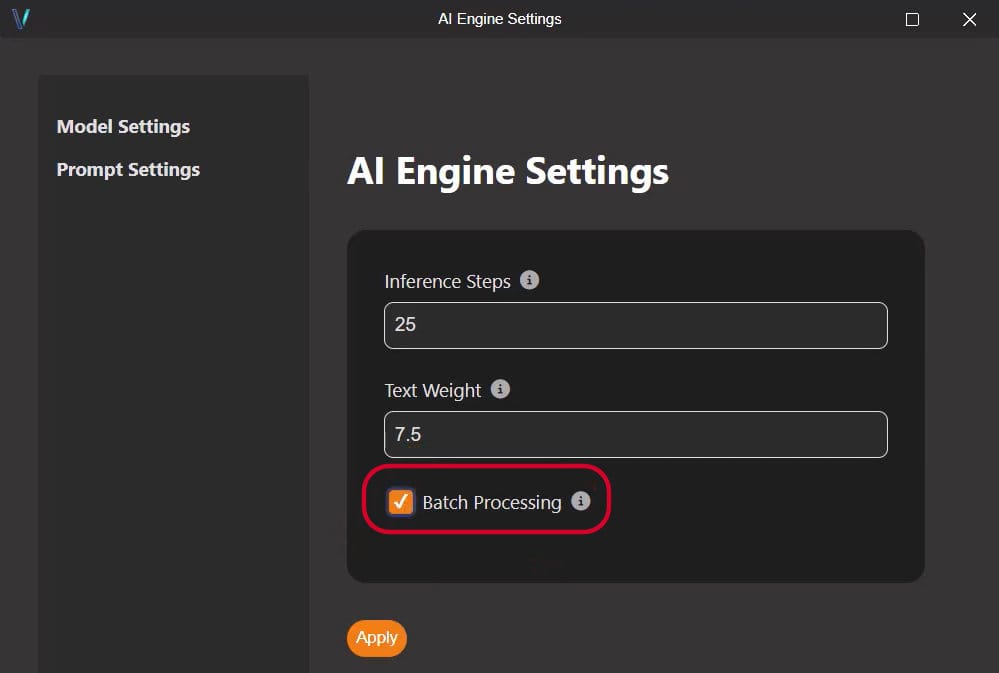Close the AI Engine Settings window
Image resolution: width=999 pixels, height=673 pixels.
click(969, 19)
